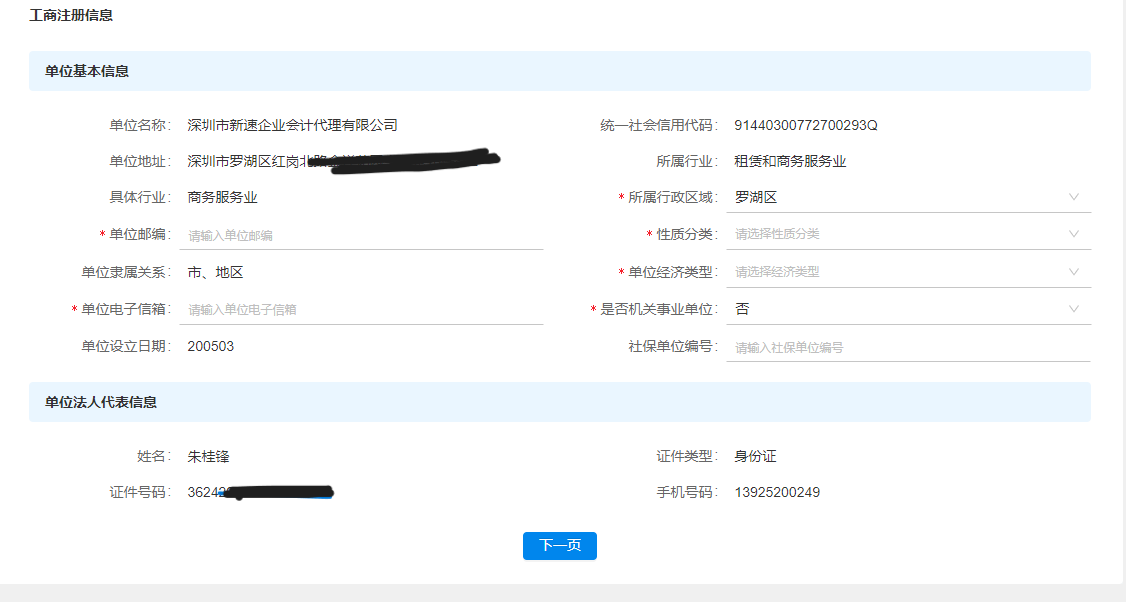Click into the 单位电子信箱 text box
Screen dimensions: 1126x602
click(361, 310)
